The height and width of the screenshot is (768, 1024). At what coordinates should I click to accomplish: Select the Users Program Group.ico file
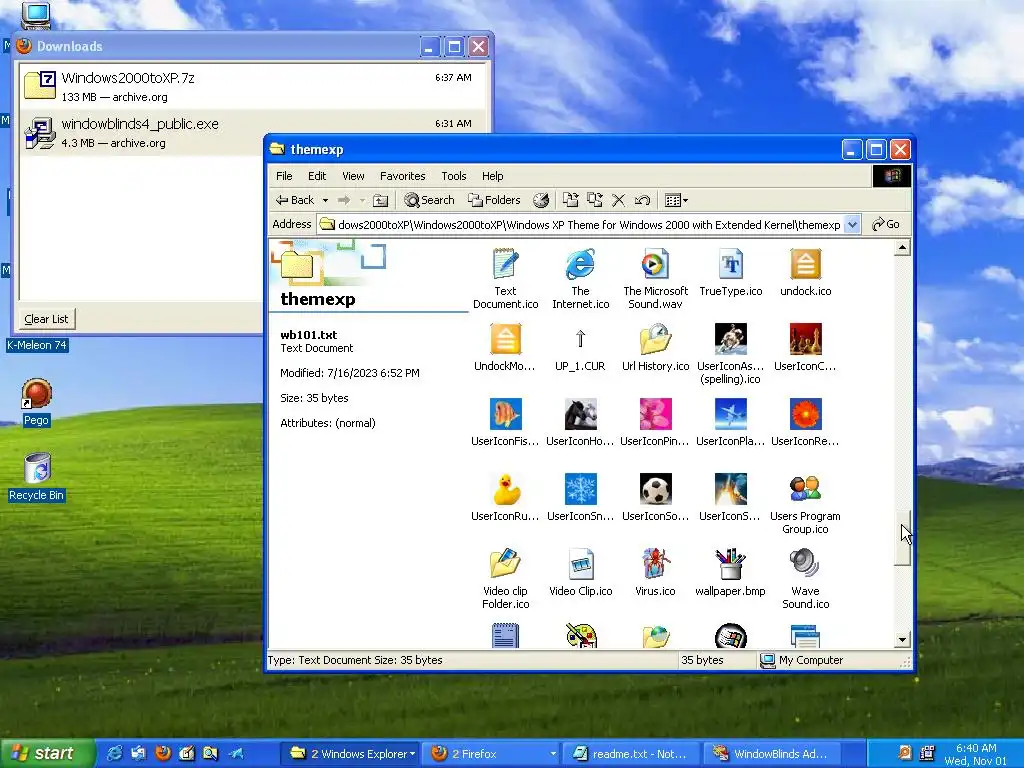point(805,504)
